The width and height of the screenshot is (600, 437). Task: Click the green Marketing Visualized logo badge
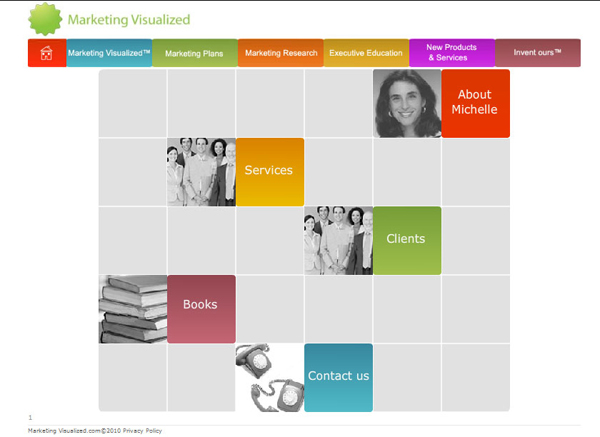pos(44,18)
